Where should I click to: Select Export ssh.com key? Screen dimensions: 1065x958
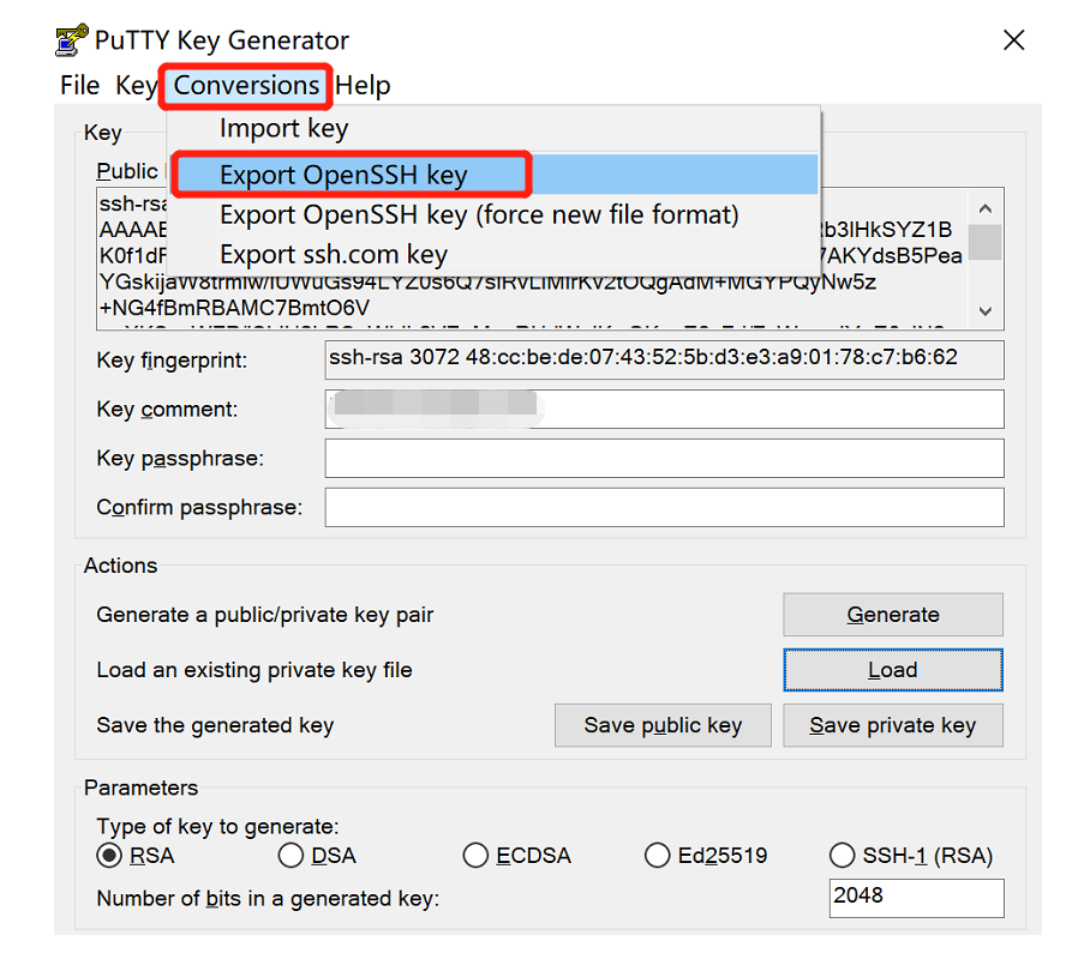click(330, 253)
